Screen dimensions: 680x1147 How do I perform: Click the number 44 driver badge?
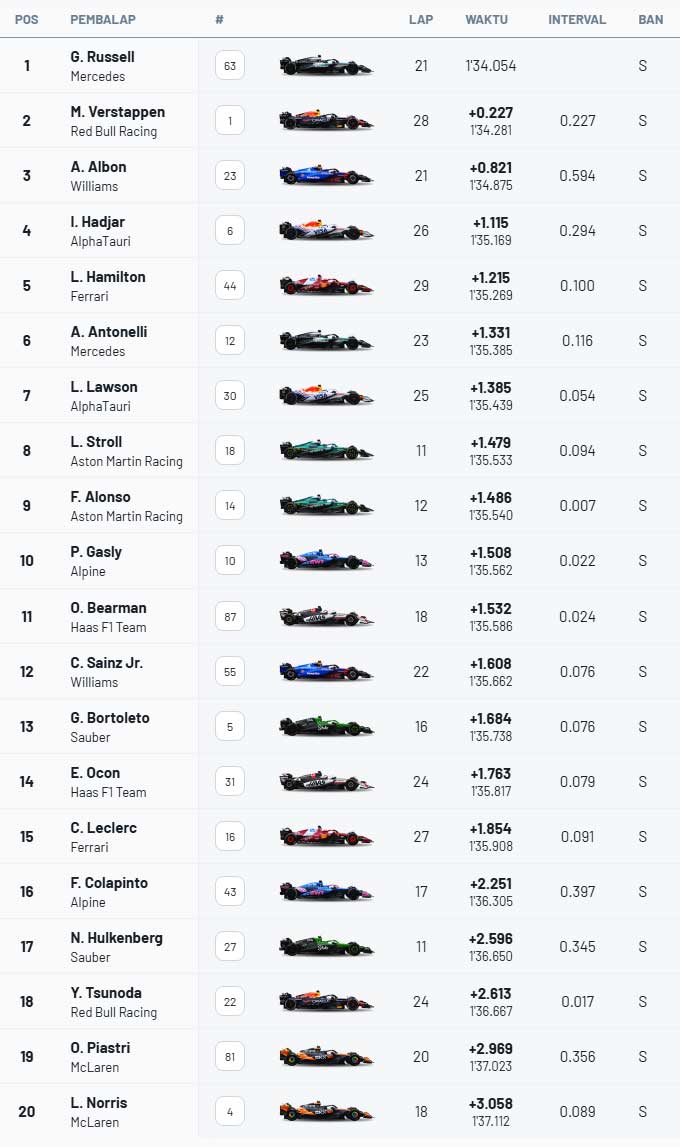pos(230,286)
